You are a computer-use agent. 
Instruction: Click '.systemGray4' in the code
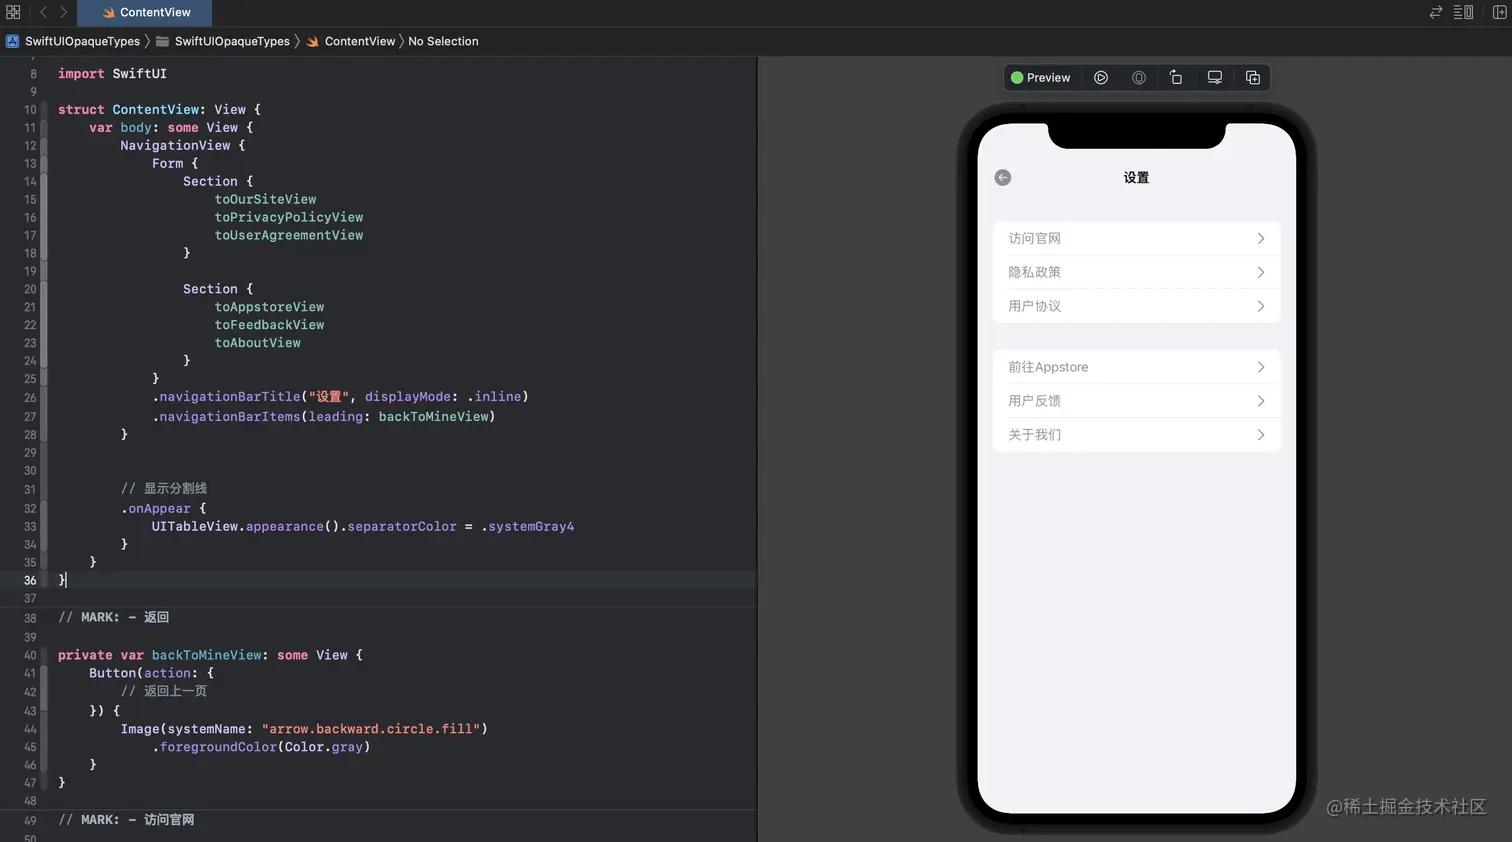point(528,527)
